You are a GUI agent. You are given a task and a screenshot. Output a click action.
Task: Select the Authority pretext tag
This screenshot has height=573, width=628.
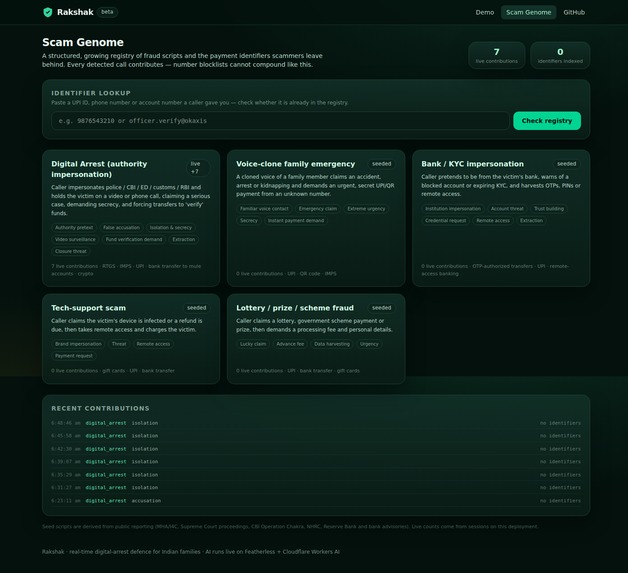click(74, 227)
